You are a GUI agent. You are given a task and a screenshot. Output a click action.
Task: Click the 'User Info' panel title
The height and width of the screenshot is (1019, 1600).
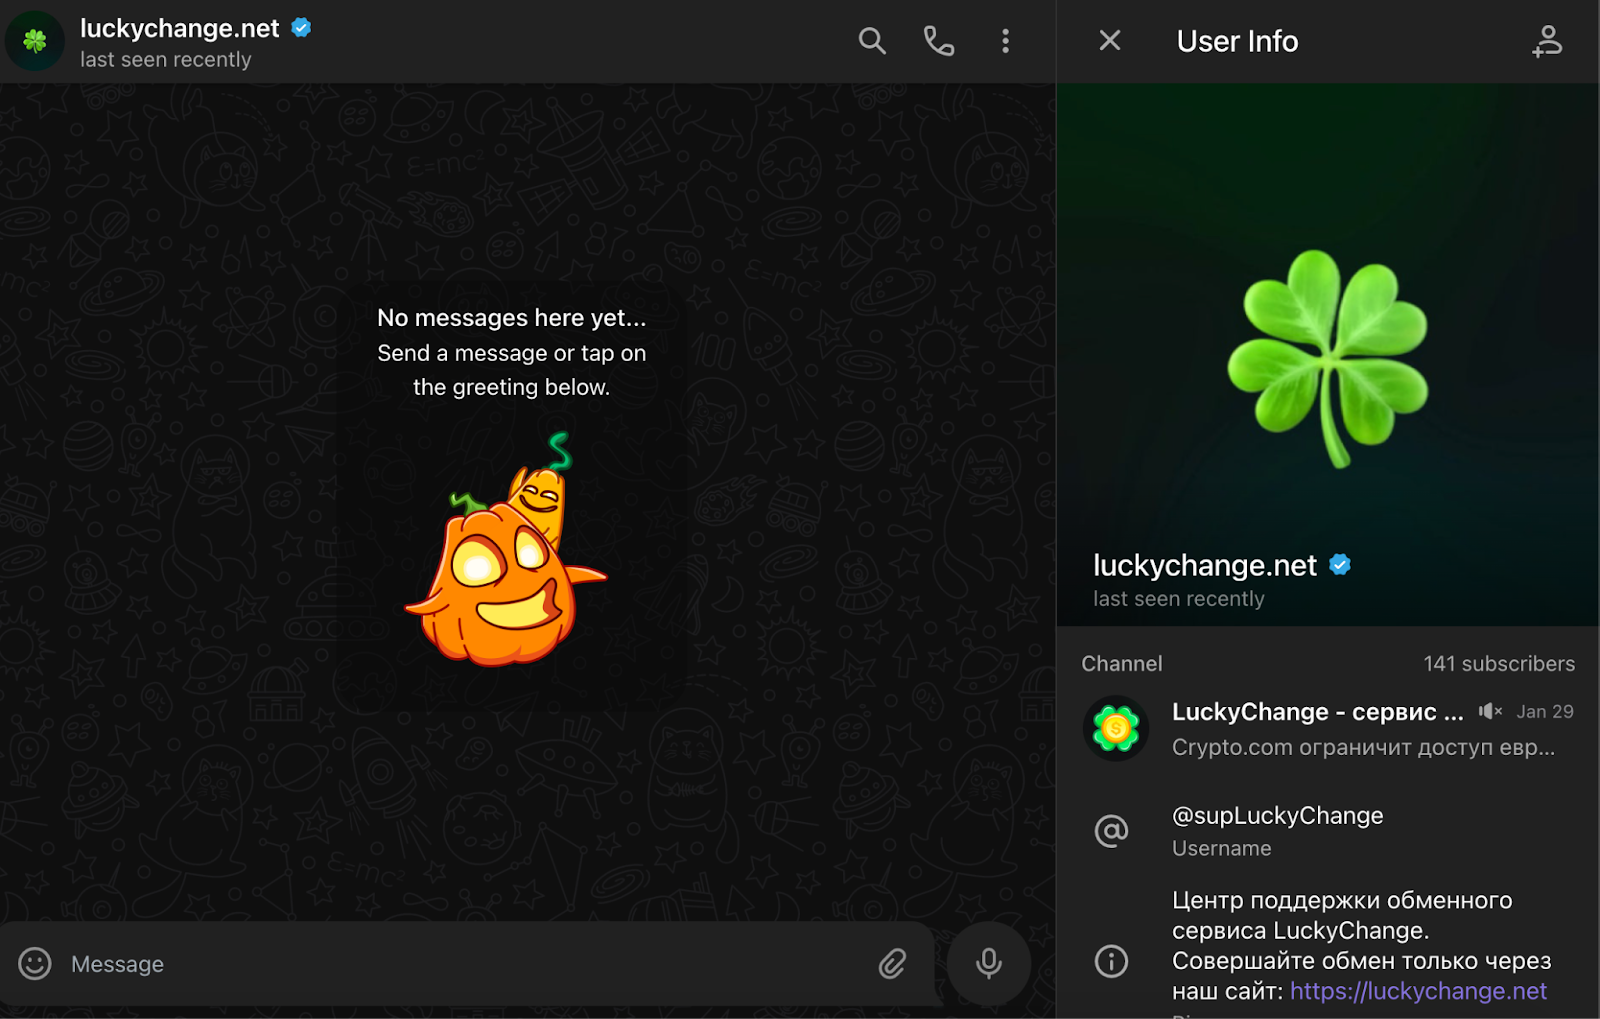(1237, 41)
